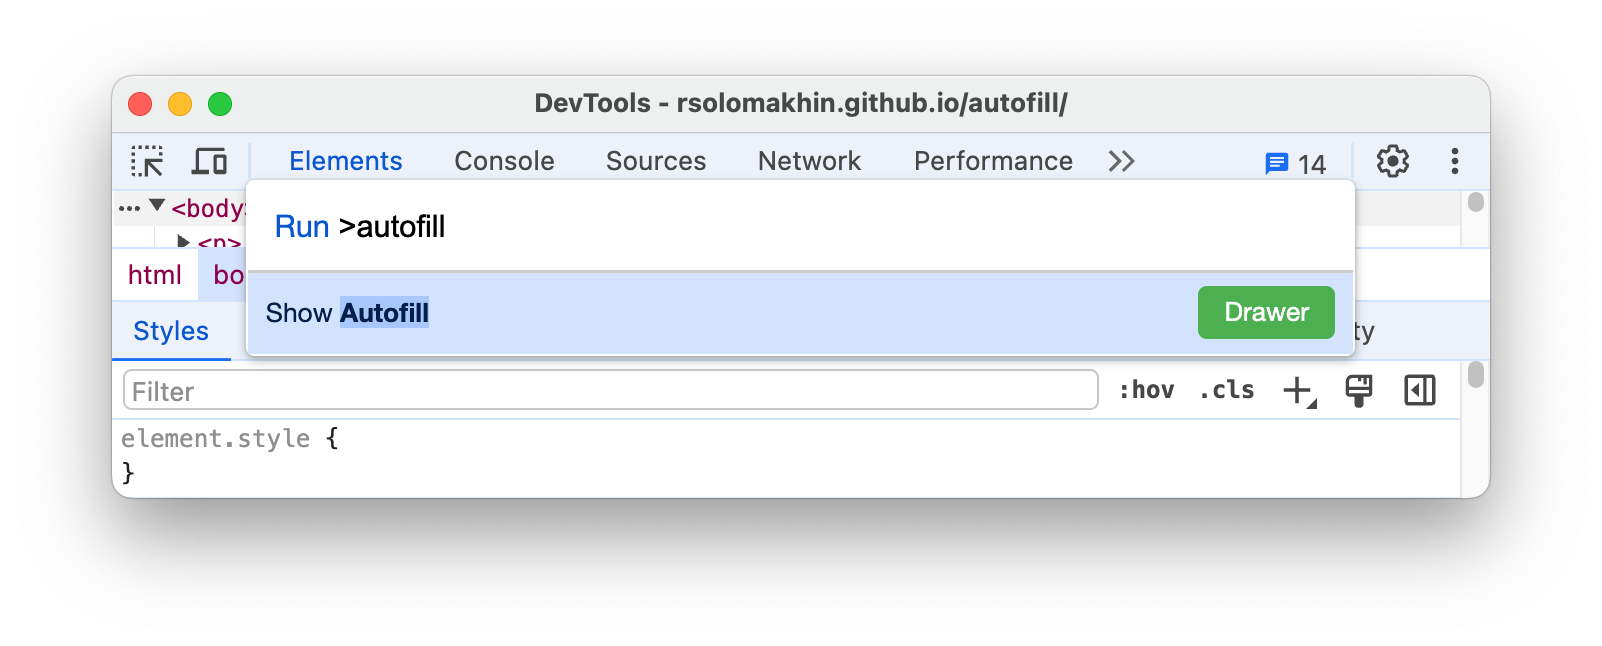Toggle element state with :hov
This screenshot has width=1602, height=646.
1148,390
